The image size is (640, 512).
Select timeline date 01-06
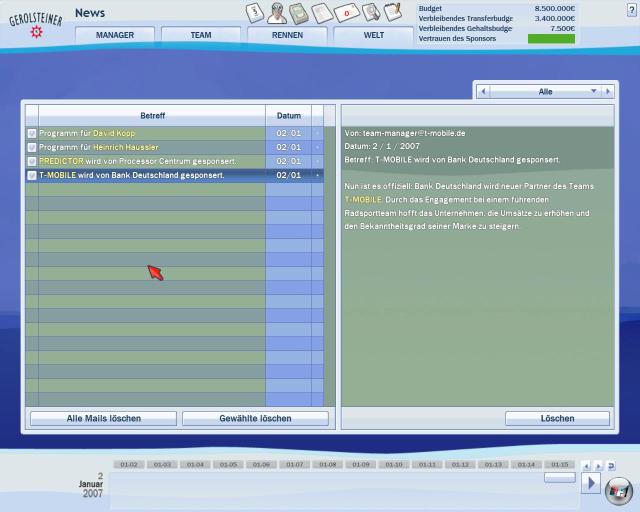point(261,465)
